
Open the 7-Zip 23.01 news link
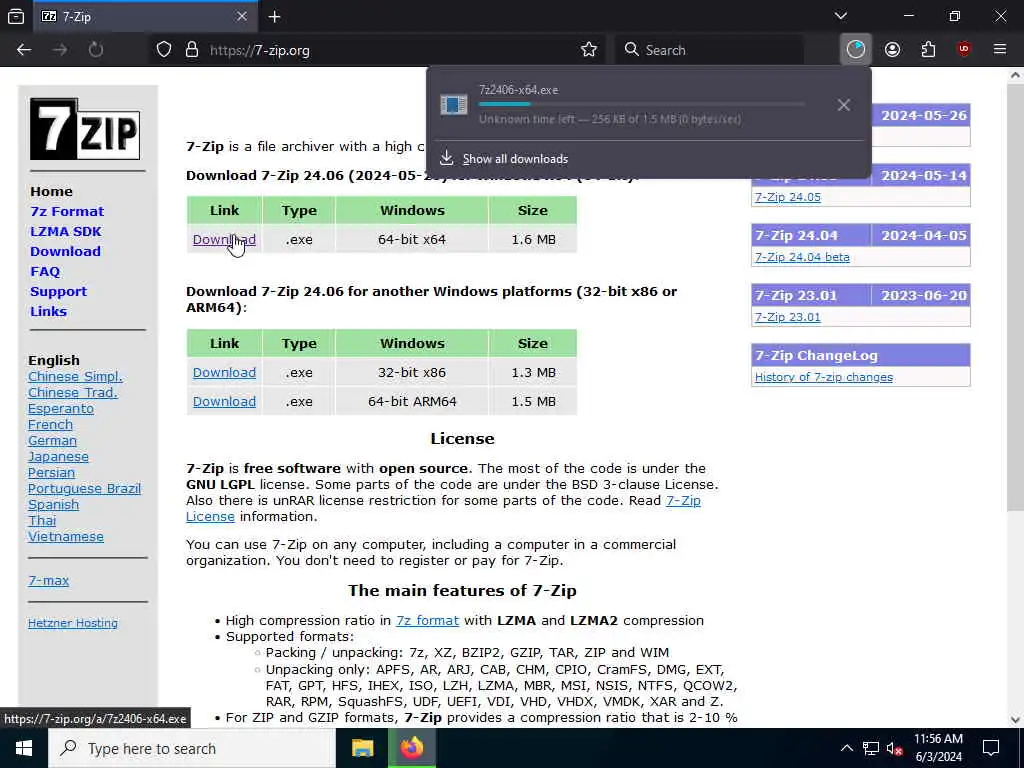(788, 317)
